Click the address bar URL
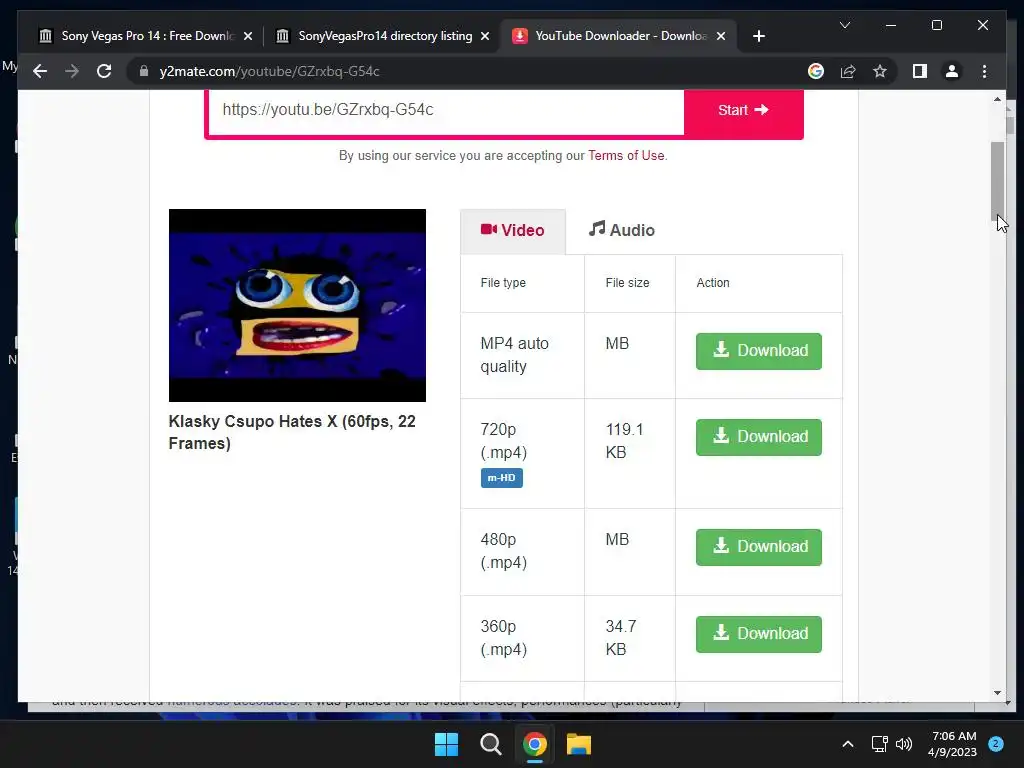This screenshot has height=768, width=1024. 269,71
